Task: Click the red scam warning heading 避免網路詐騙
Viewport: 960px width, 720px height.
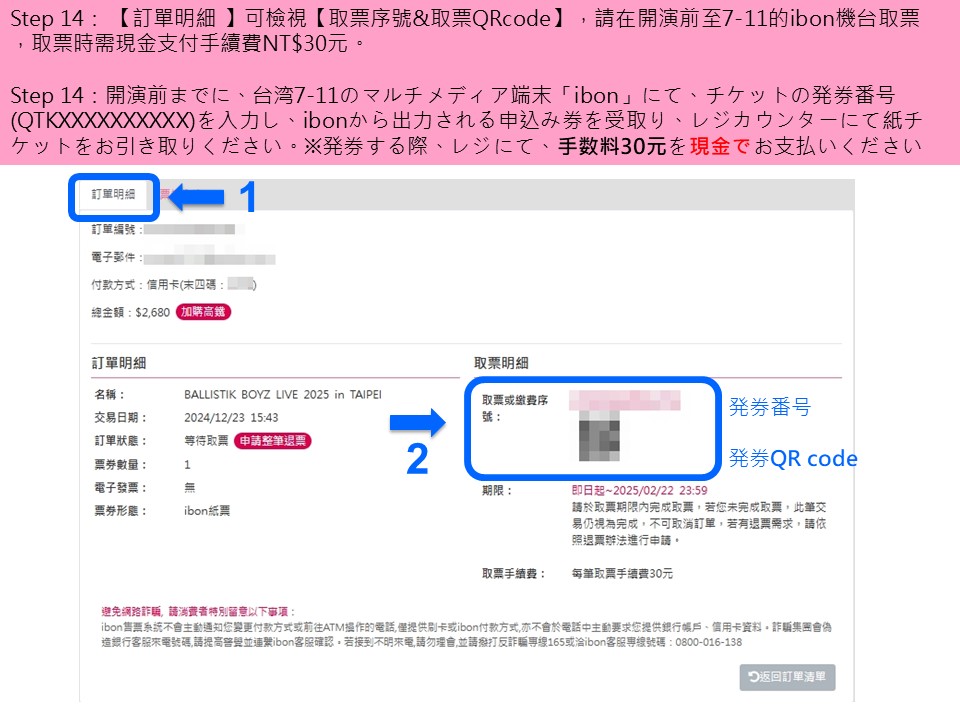Action: point(132,611)
